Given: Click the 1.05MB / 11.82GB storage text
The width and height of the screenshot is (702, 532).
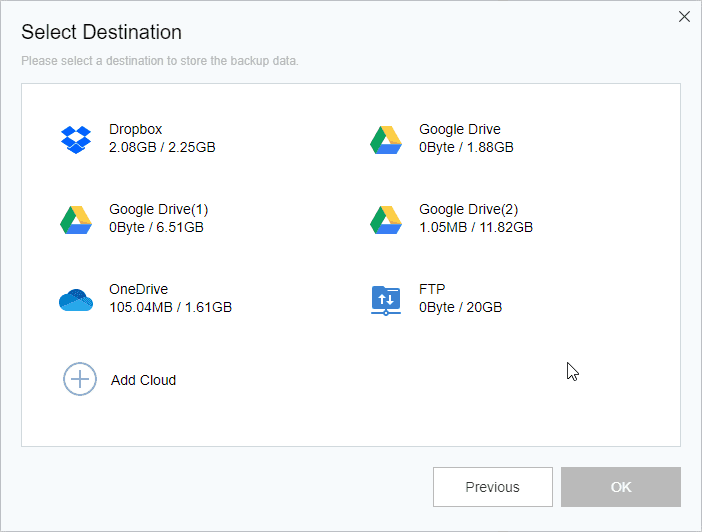Looking at the screenshot, I should 476,227.
